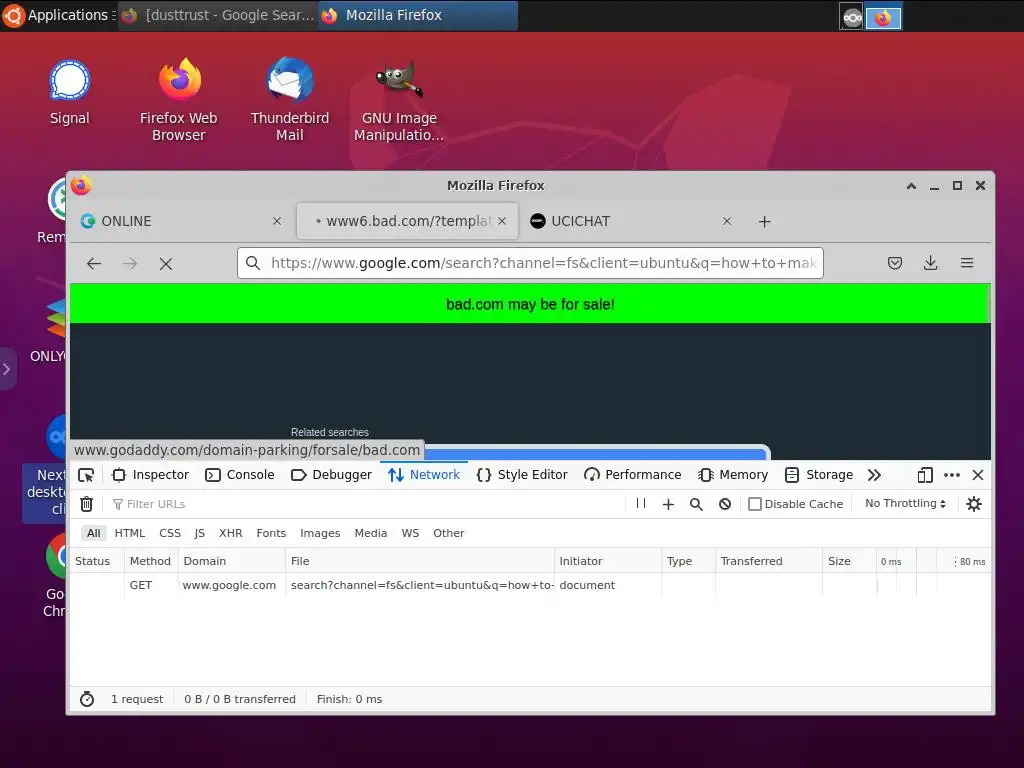Viewport: 1024px width, 768px height.
Task: Start performance analysis stopwatch icon
Action: point(87,699)
